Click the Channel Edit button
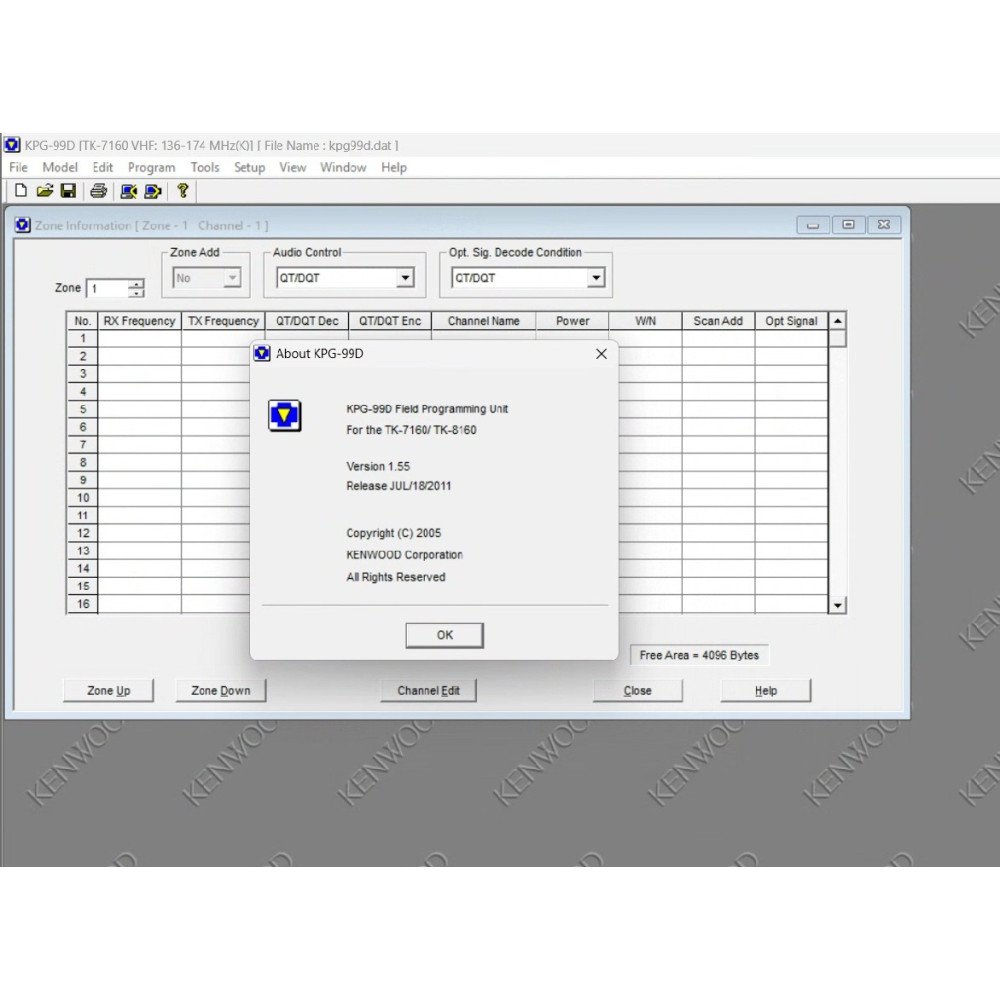This screenshot has height=1000, width=1000. (x=428, y=691)
